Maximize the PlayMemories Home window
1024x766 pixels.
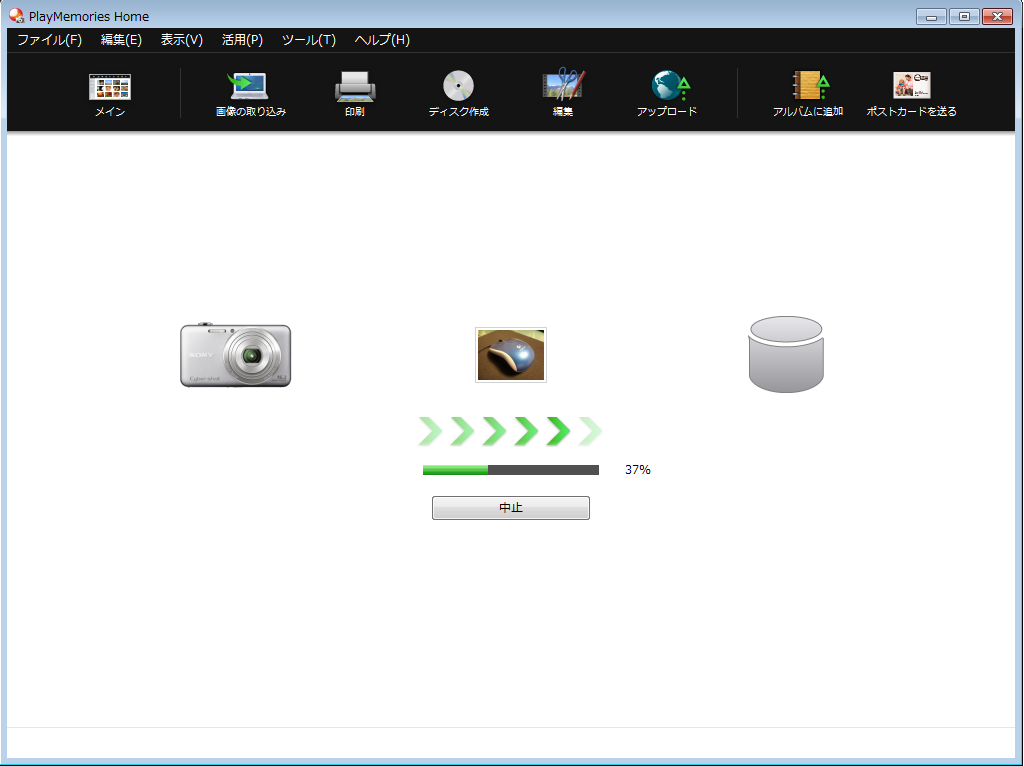click(964, 16)
